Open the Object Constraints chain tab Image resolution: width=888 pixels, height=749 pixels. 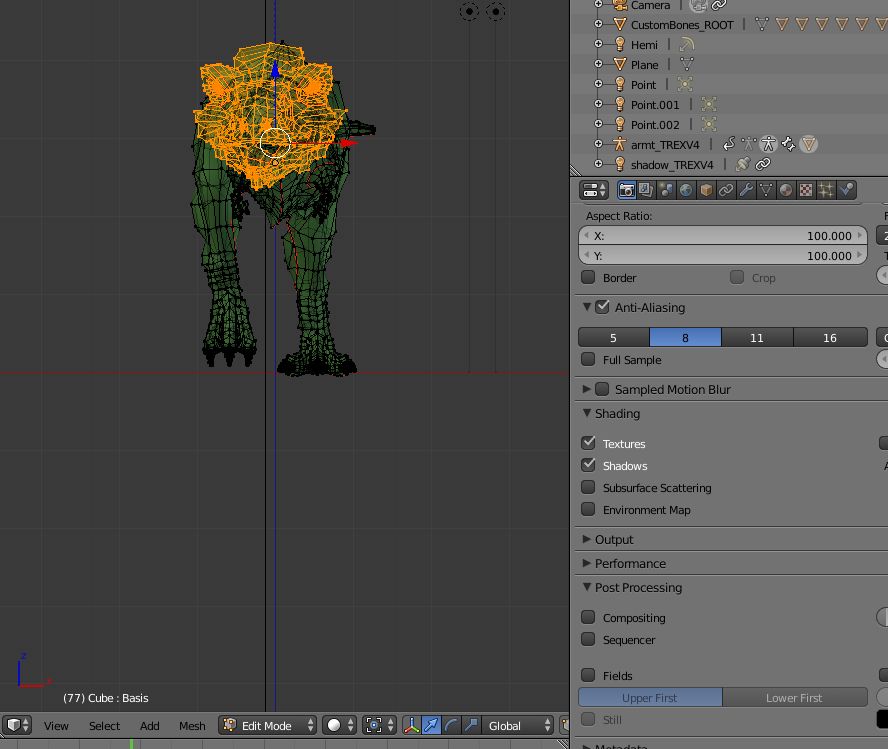[726, 190]
